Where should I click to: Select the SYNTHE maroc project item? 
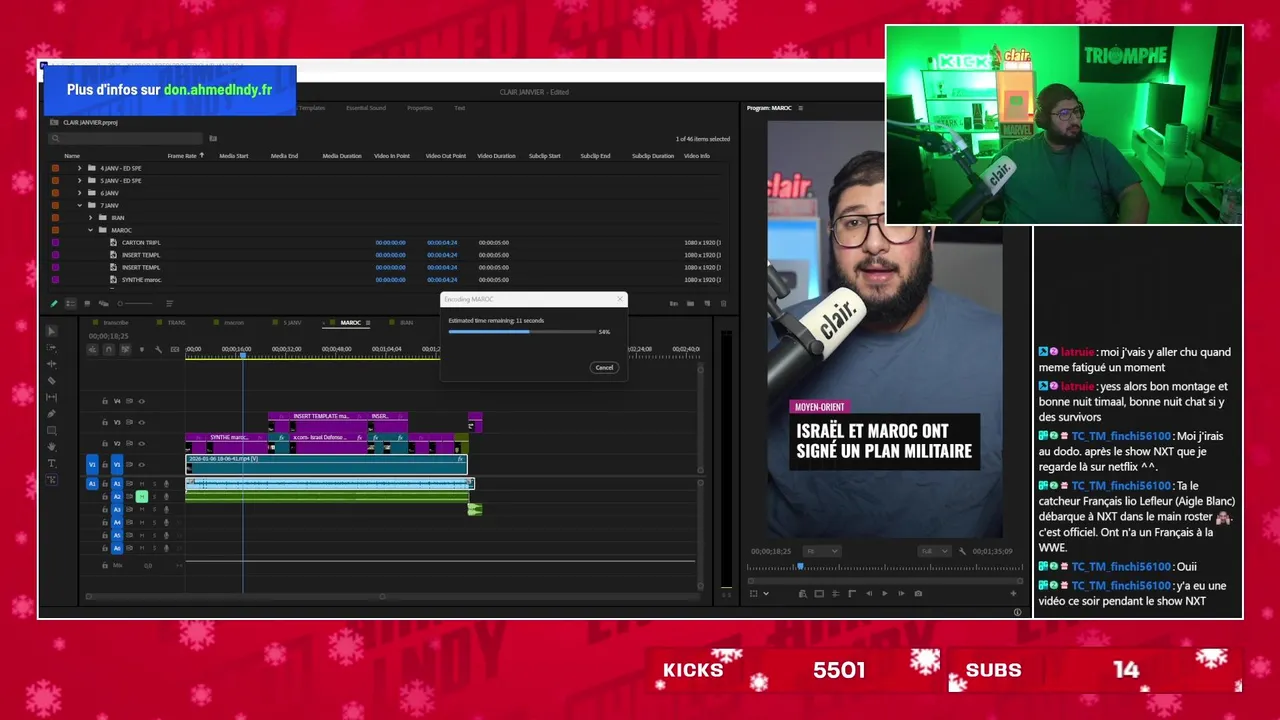[141, 279]
